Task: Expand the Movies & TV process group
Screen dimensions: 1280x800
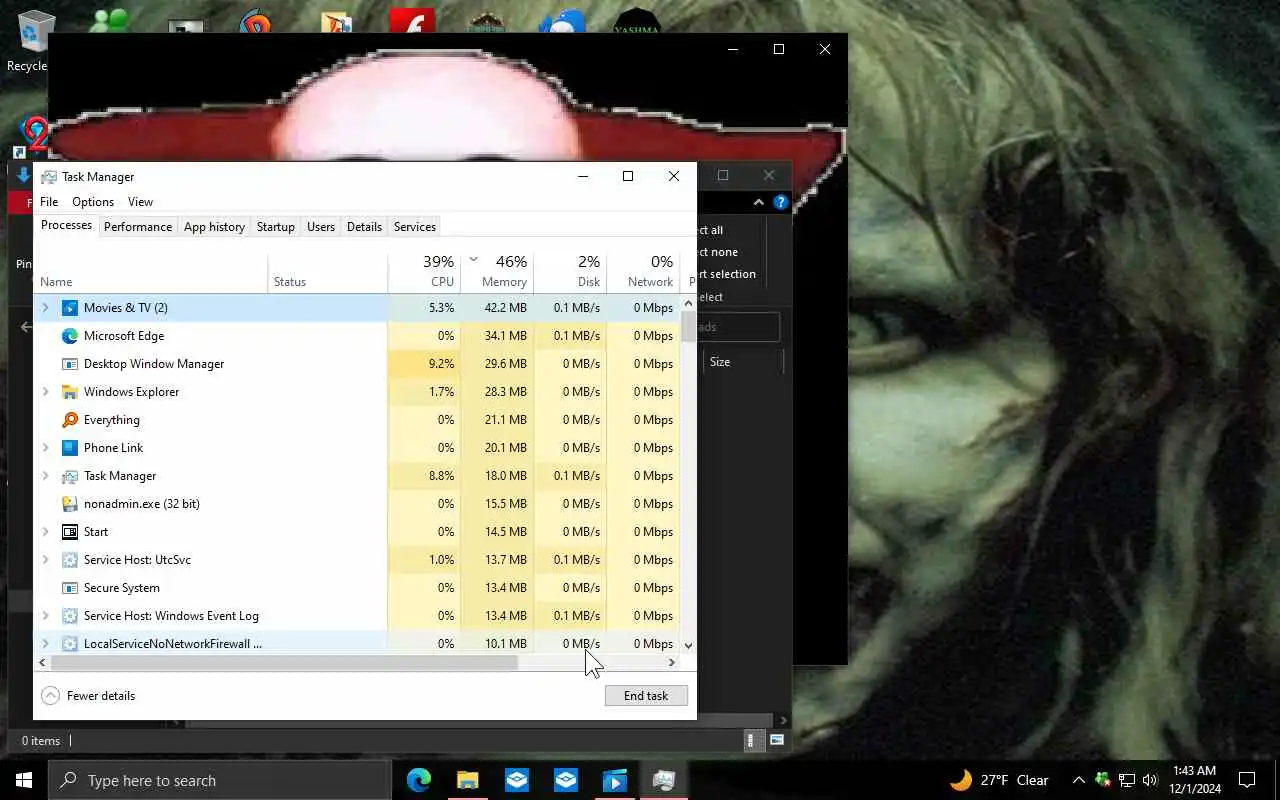Action: point(45,308)
